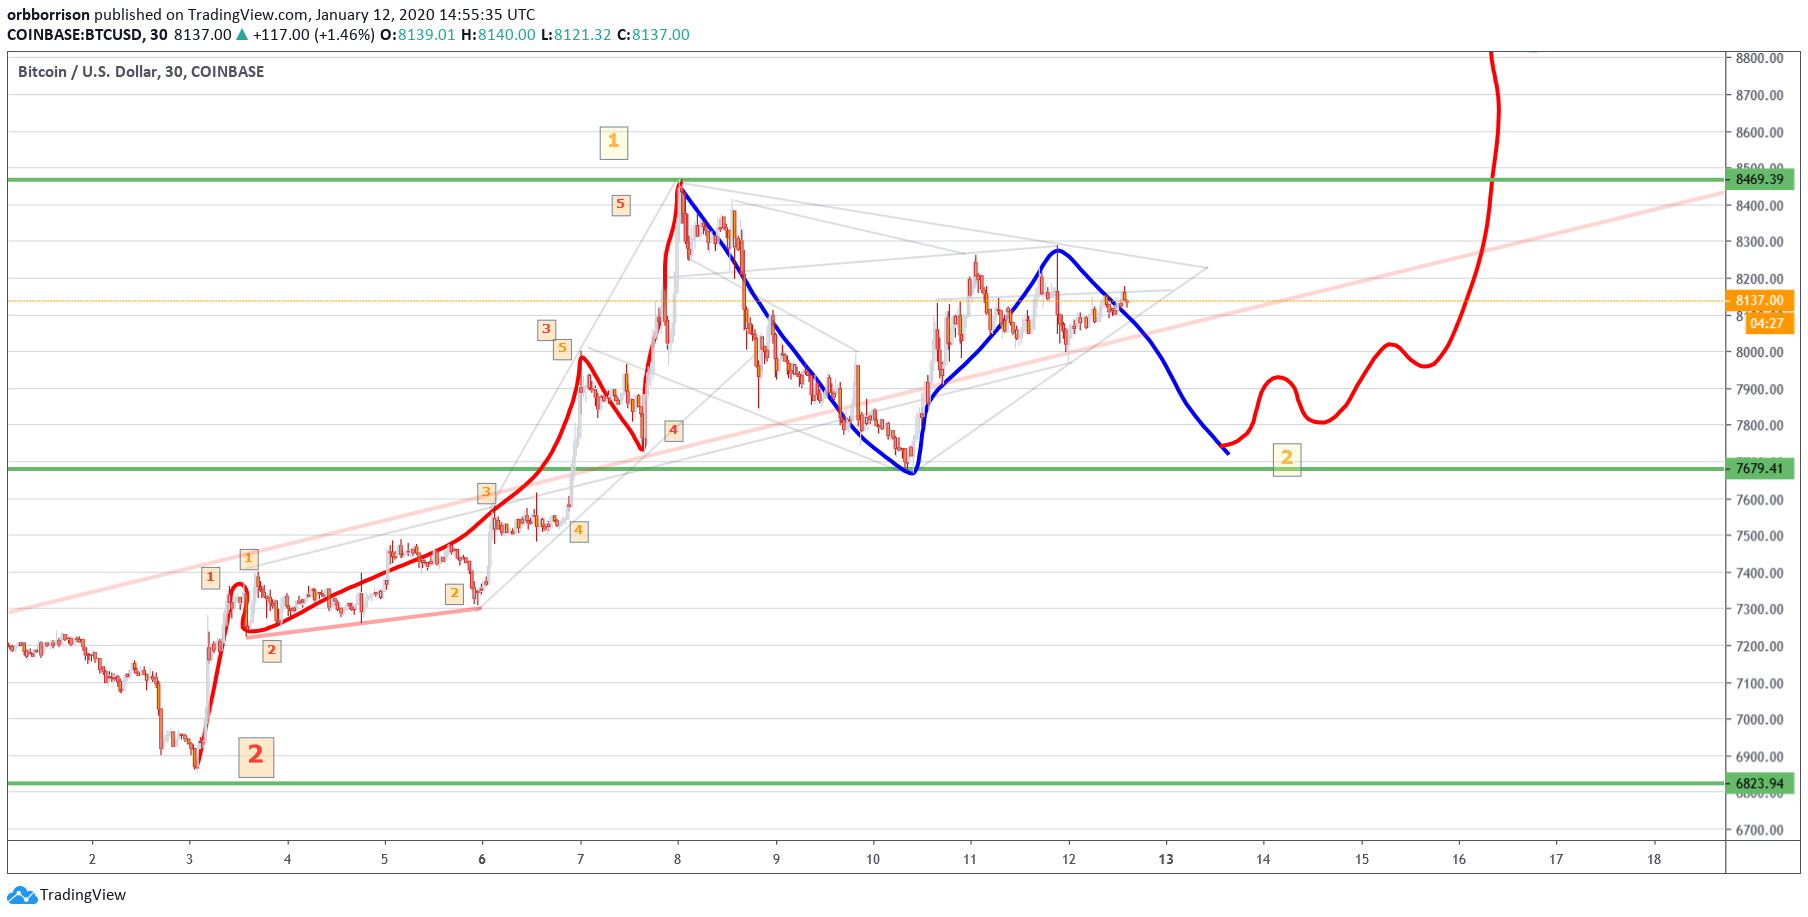Image resolution: width=1808 pixels, height=917 pixels.
Task: Click 7900.00 on the price axis
Action: click(1759, 389)
